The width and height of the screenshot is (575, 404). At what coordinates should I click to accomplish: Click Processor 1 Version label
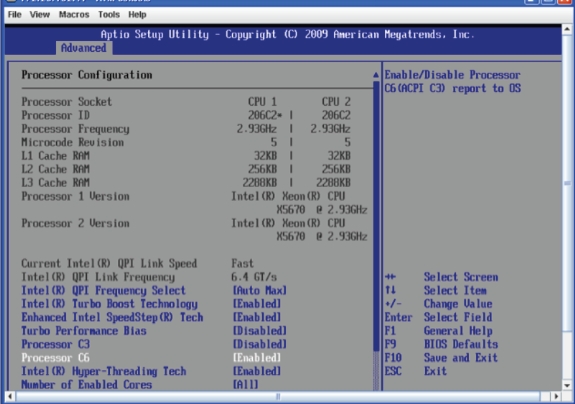pos(75,197)
